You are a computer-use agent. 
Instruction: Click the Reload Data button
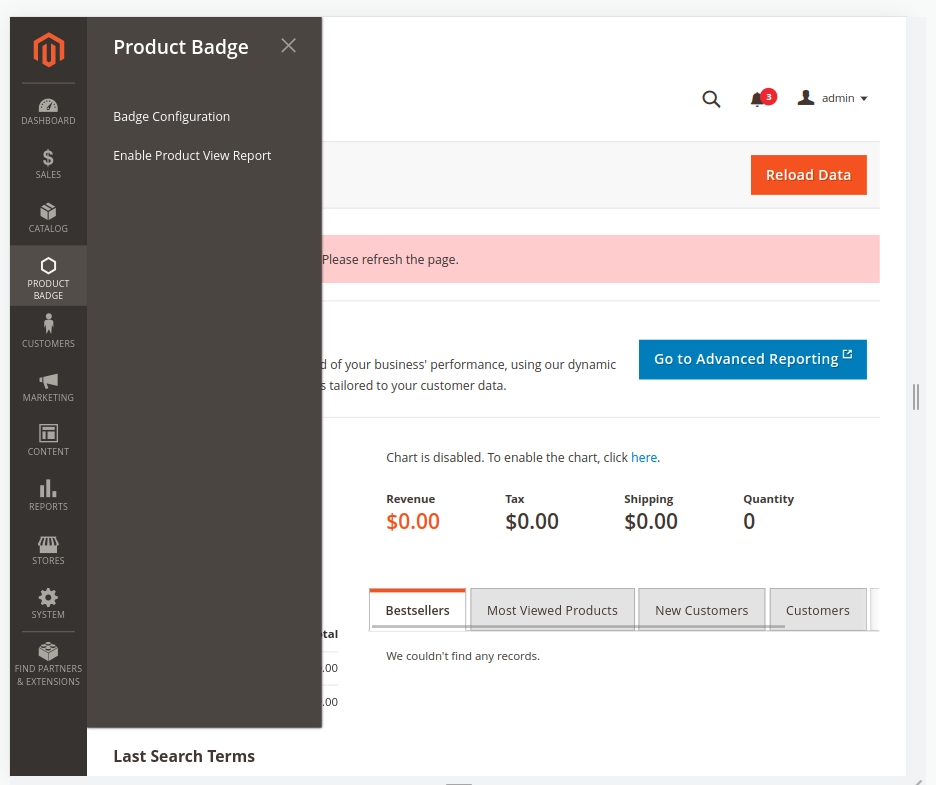pos(808,175)
